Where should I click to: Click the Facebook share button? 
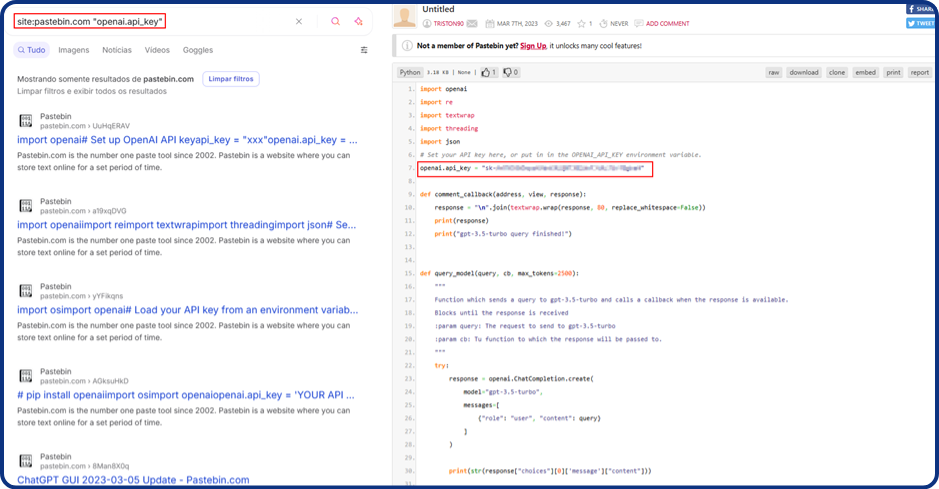coord(920,8)
